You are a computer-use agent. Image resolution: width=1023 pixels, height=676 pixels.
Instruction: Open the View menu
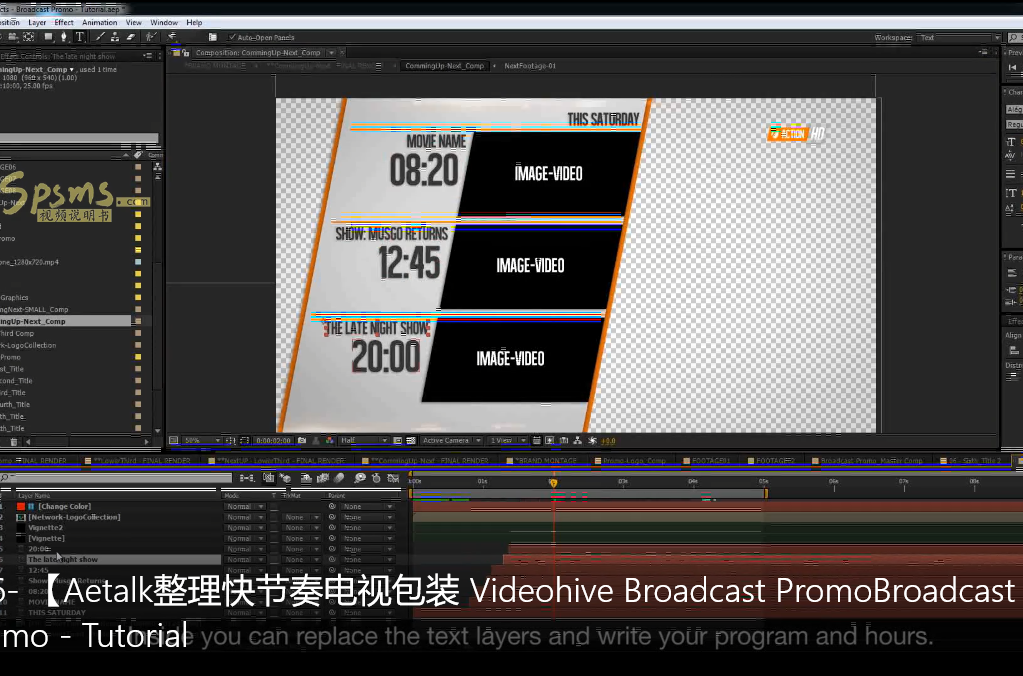pyautogui.click(x=134, y=22)
